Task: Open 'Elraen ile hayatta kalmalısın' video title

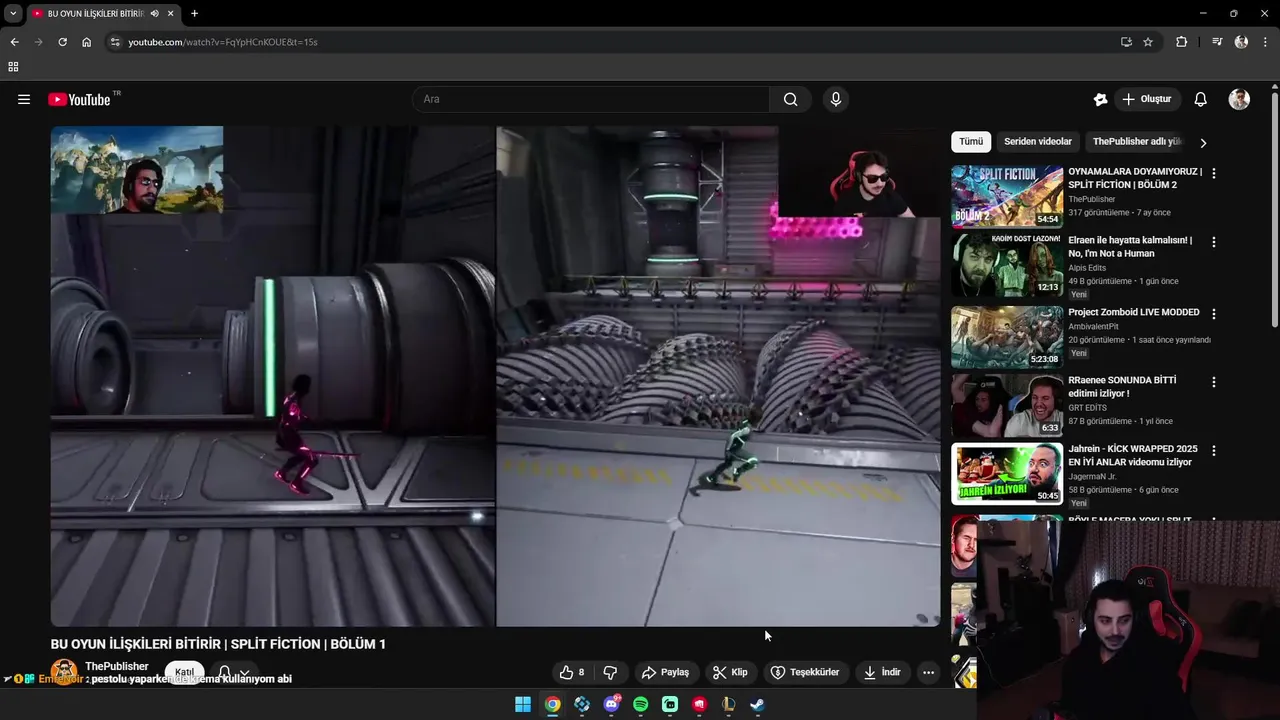Action: coord(1130,247)
